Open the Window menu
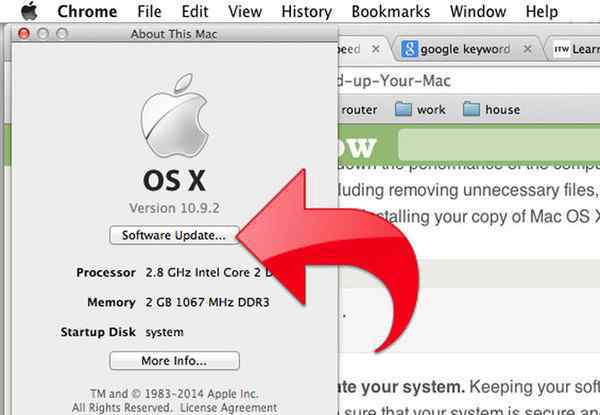Screen dimensions: 600x415 point(478,11)
